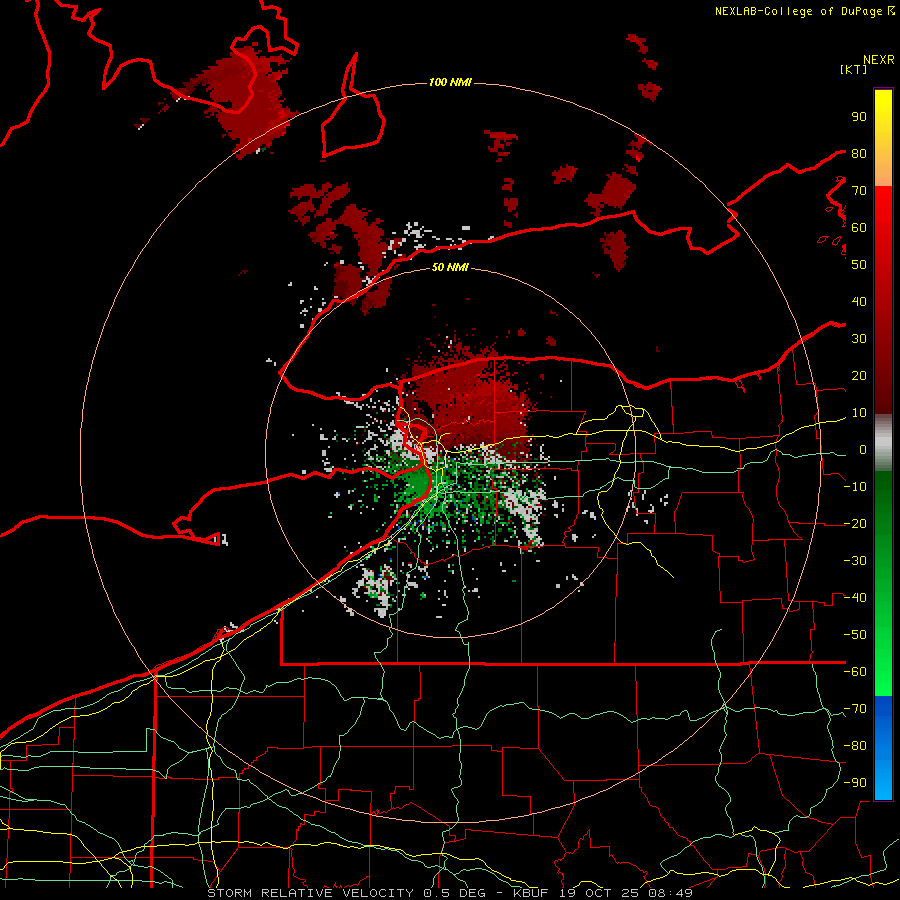
Task: Click the [KT] units label
Action: pyautogui.click(x=853, y=69)
